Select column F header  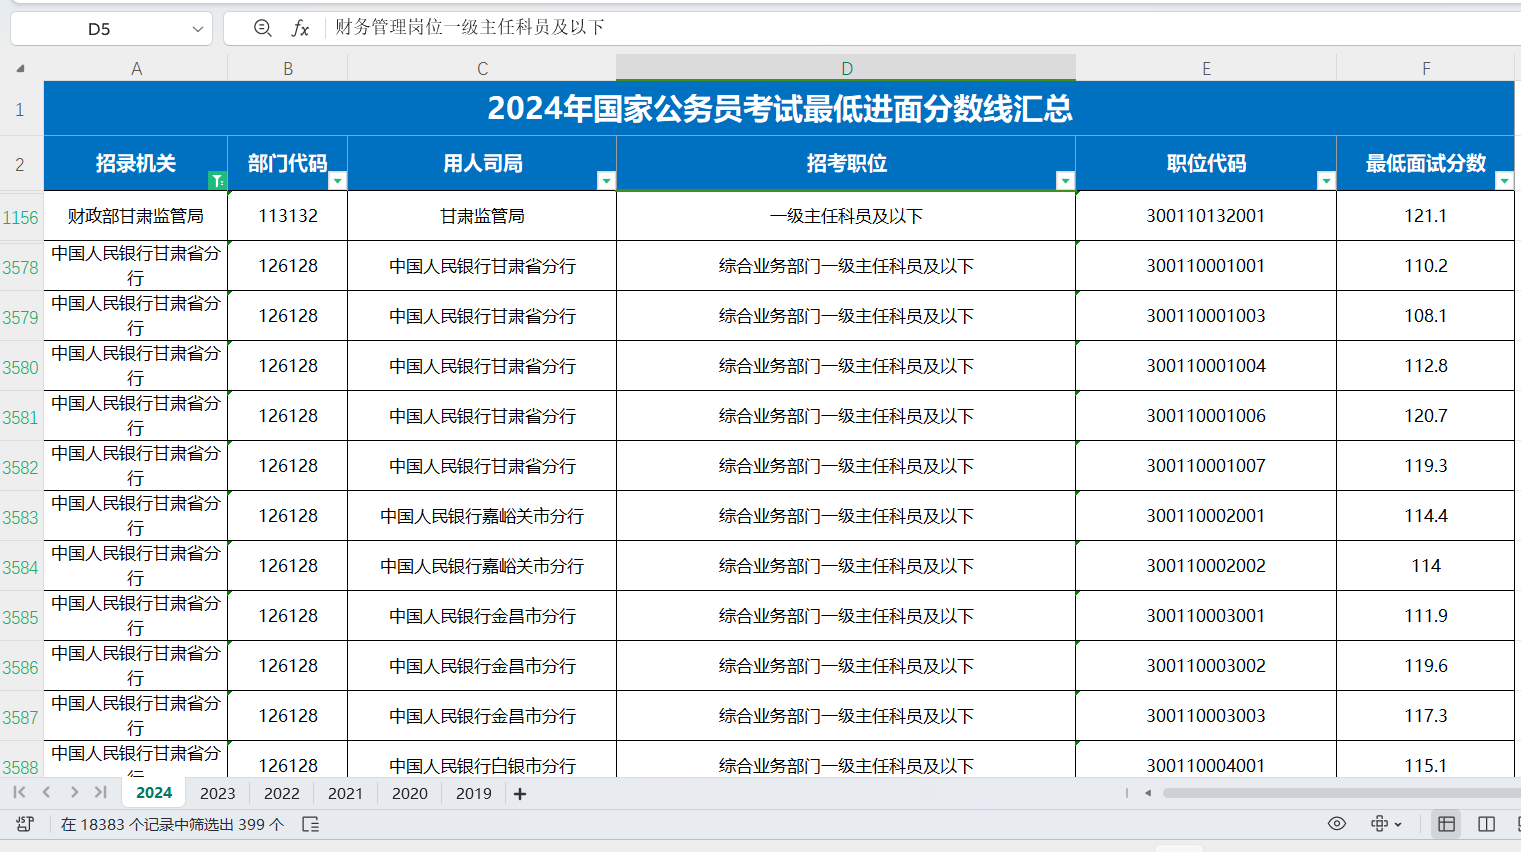[x=1425, y=68]
